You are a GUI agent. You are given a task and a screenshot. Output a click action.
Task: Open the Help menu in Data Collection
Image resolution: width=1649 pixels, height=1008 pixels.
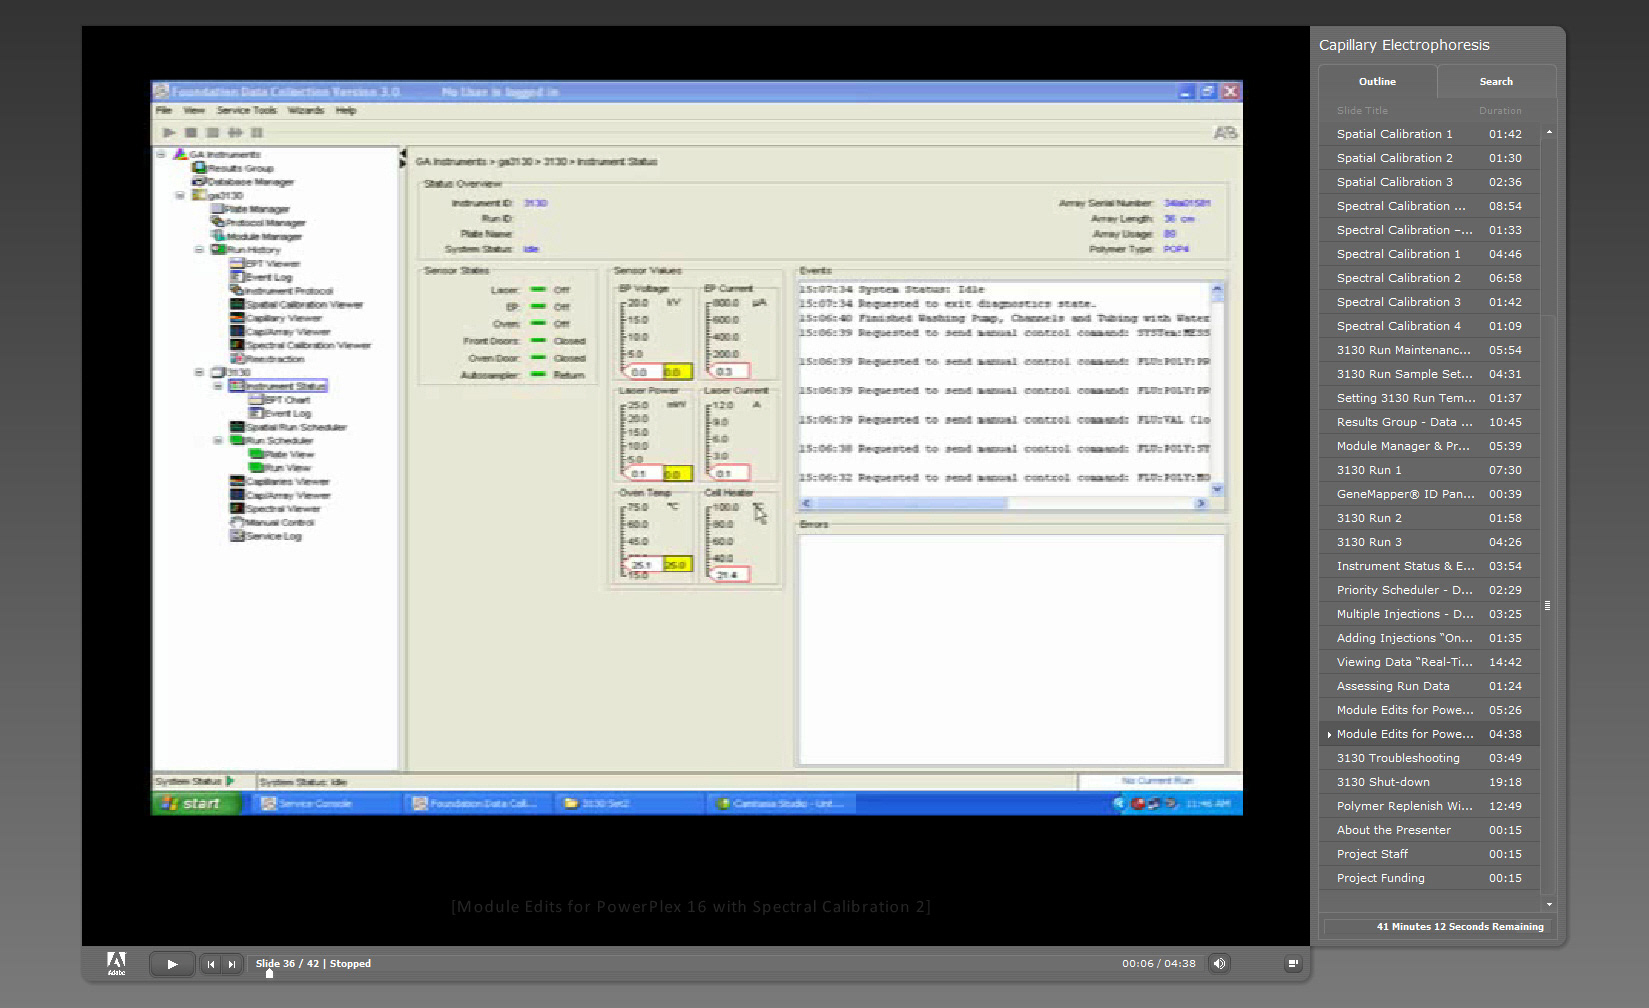coord(346,110)
